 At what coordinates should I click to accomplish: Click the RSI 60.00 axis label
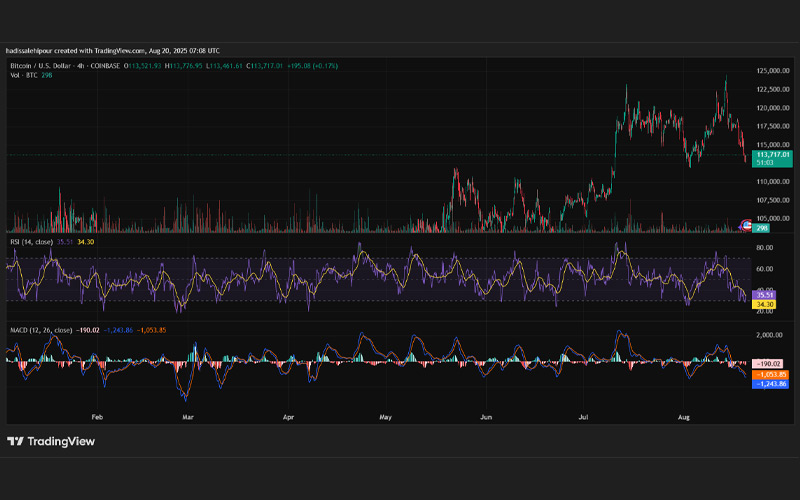pyautogui.click(x=764, y=268)
